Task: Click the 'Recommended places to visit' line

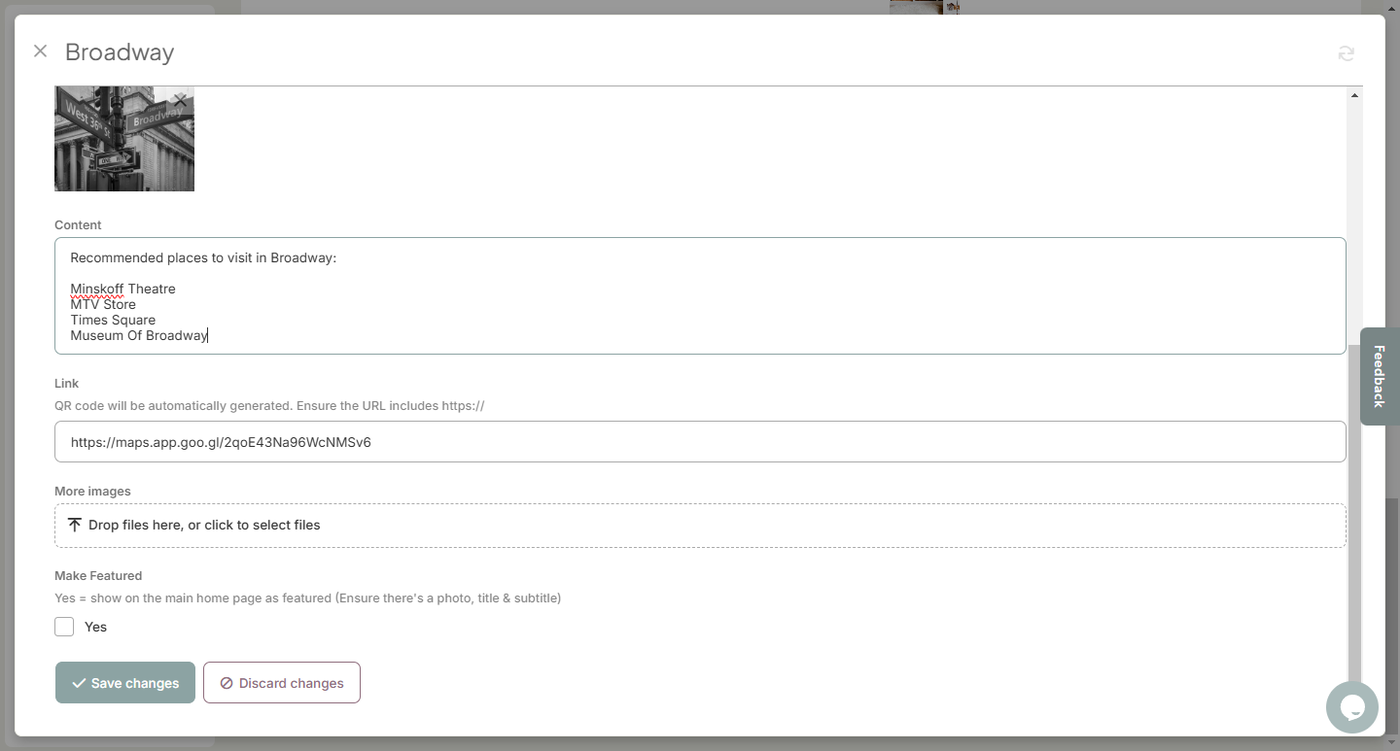Action: pyautogui.click(x=203, y=258)
